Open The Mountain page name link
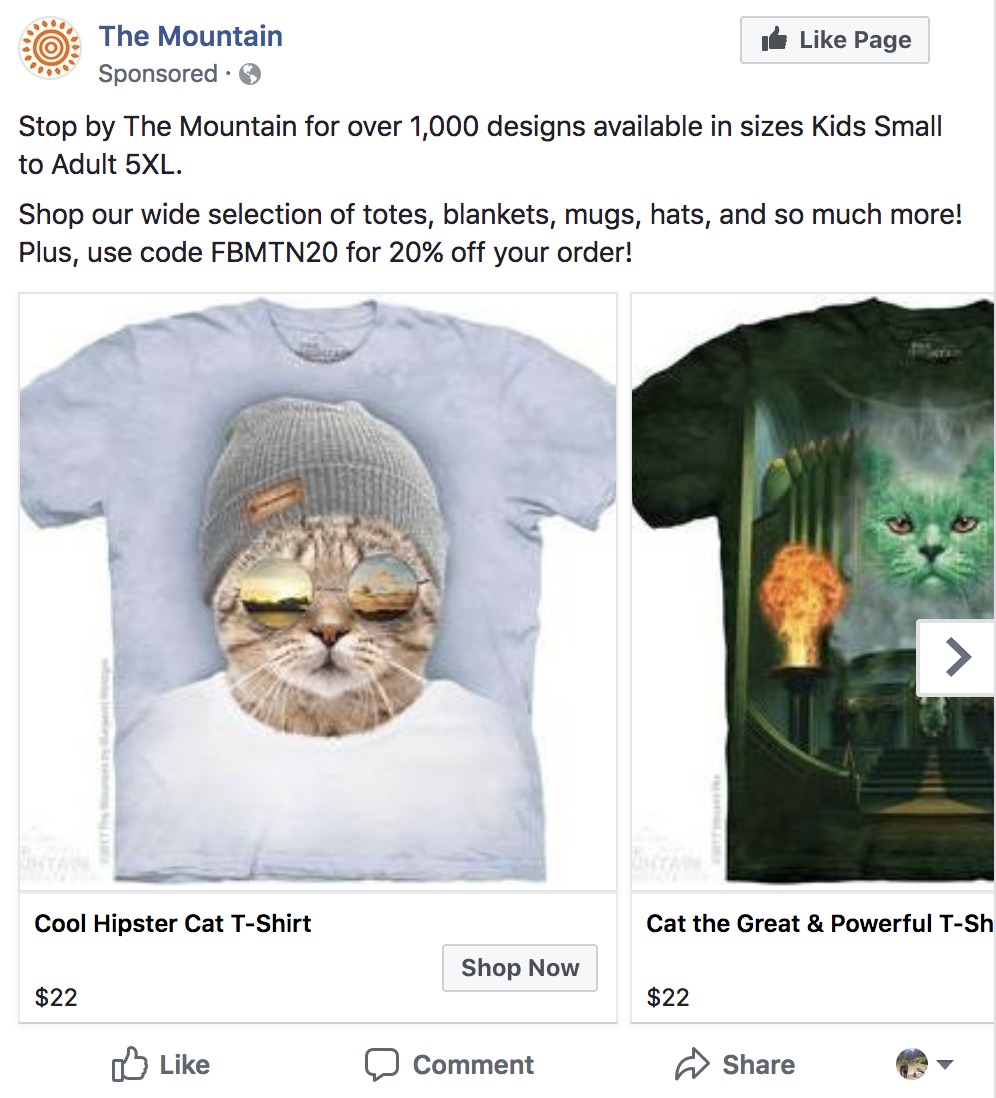The image size is (996, 1098). click(190, 37)
